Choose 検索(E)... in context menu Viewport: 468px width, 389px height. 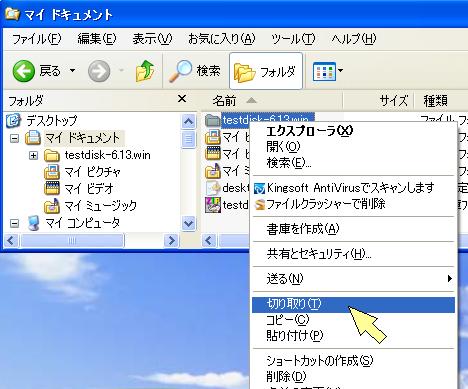point(353,163)
